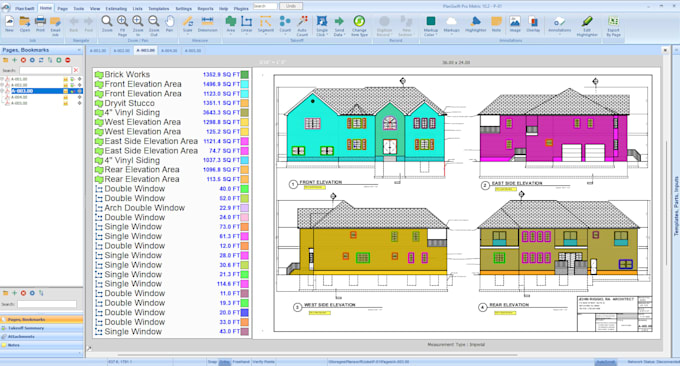
Task: Click the Pages, Bookmarks panel header dropdown arrow
Action: pos(79,50)
